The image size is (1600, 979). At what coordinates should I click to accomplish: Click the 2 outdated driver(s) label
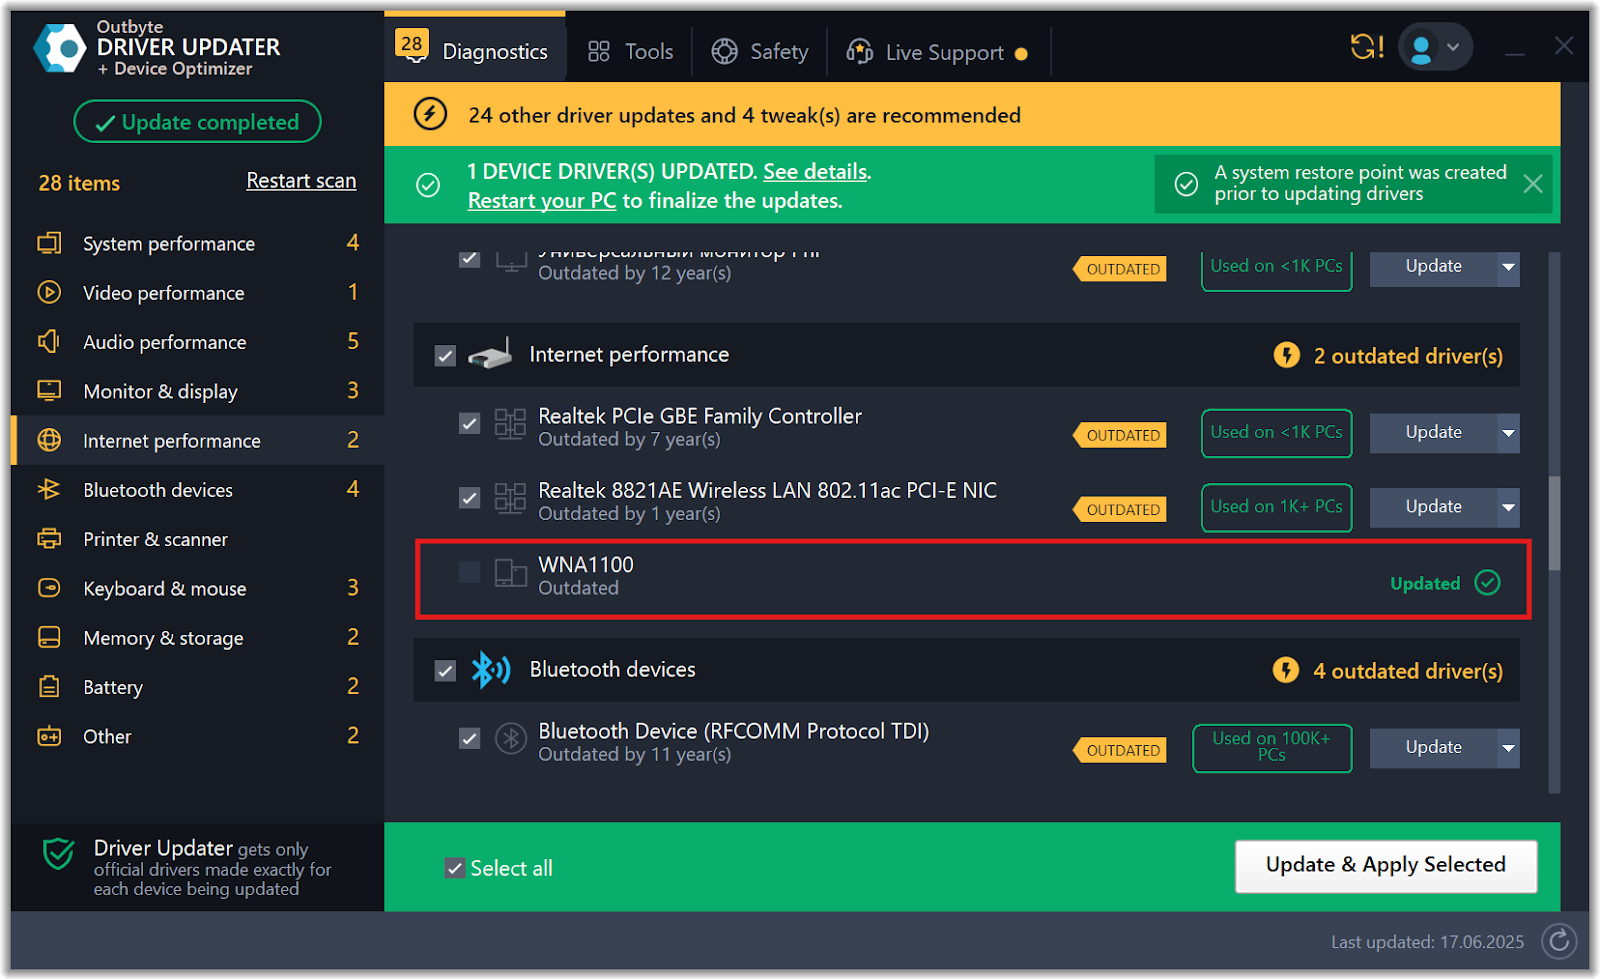tap(1408, 356)
